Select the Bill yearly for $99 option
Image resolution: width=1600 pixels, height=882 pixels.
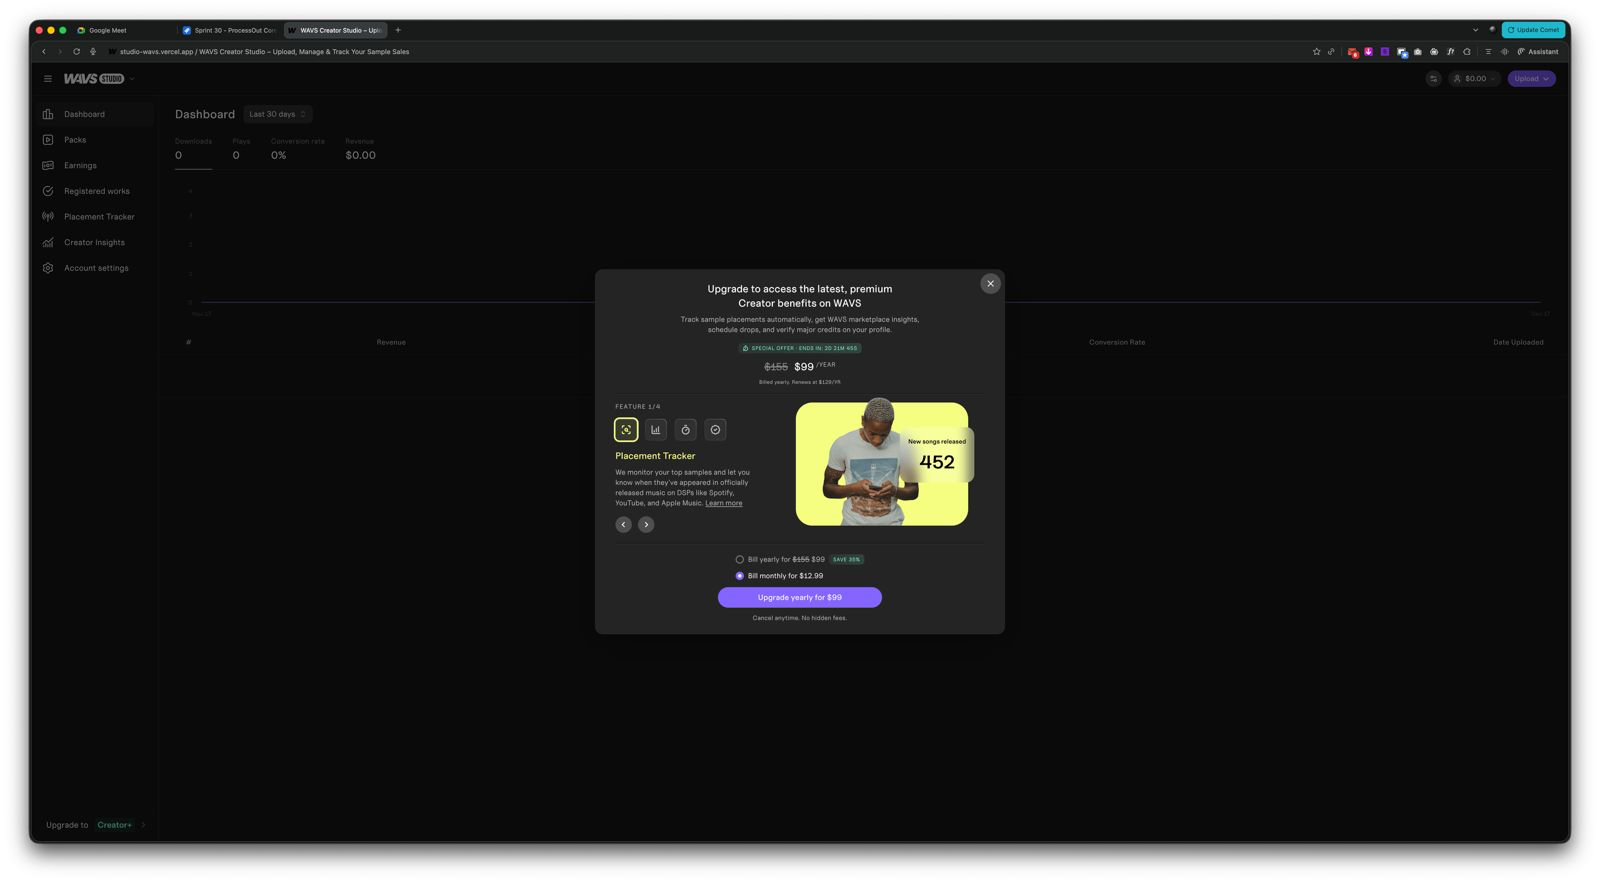pos(740,560)
